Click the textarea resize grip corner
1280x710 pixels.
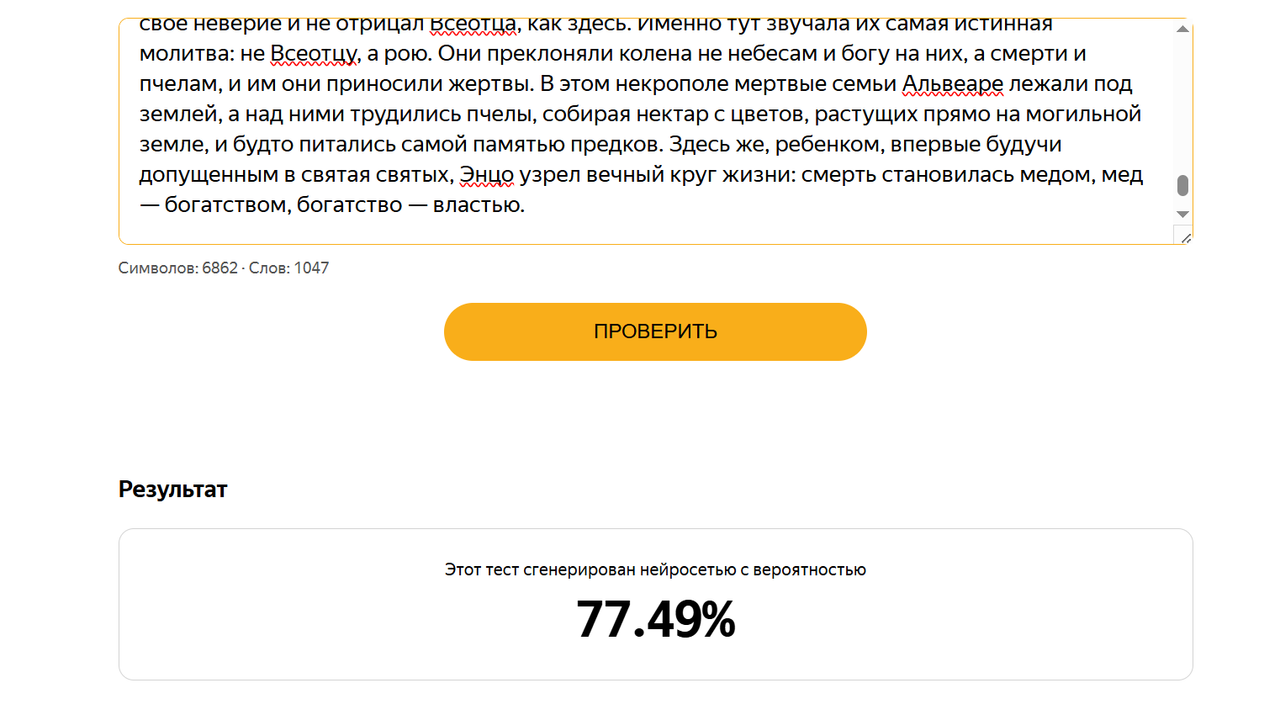coord(1184,235)
